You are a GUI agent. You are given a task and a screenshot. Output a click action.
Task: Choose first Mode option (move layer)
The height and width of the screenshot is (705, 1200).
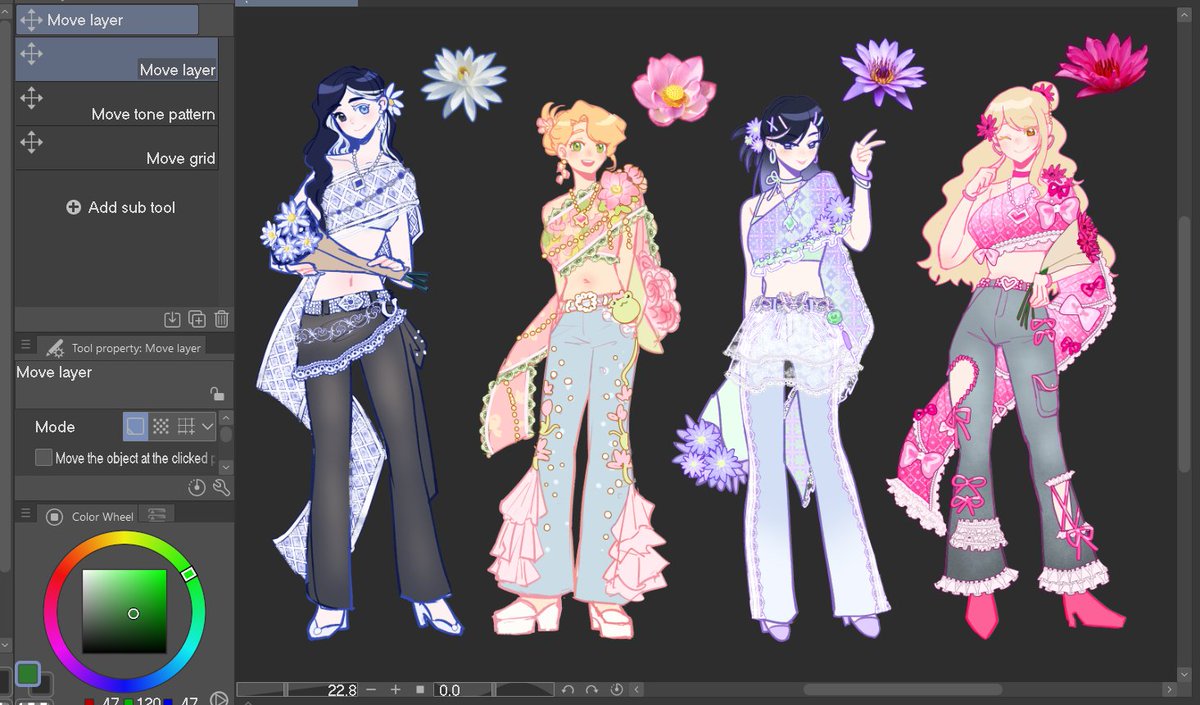click(x=135, y=426)
